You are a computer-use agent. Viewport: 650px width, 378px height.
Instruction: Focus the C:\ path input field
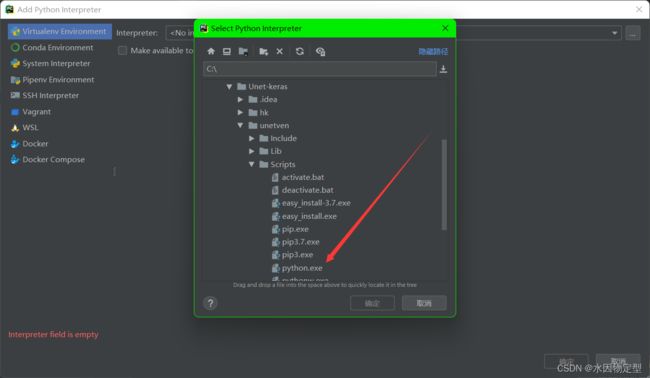click(320, 69)
